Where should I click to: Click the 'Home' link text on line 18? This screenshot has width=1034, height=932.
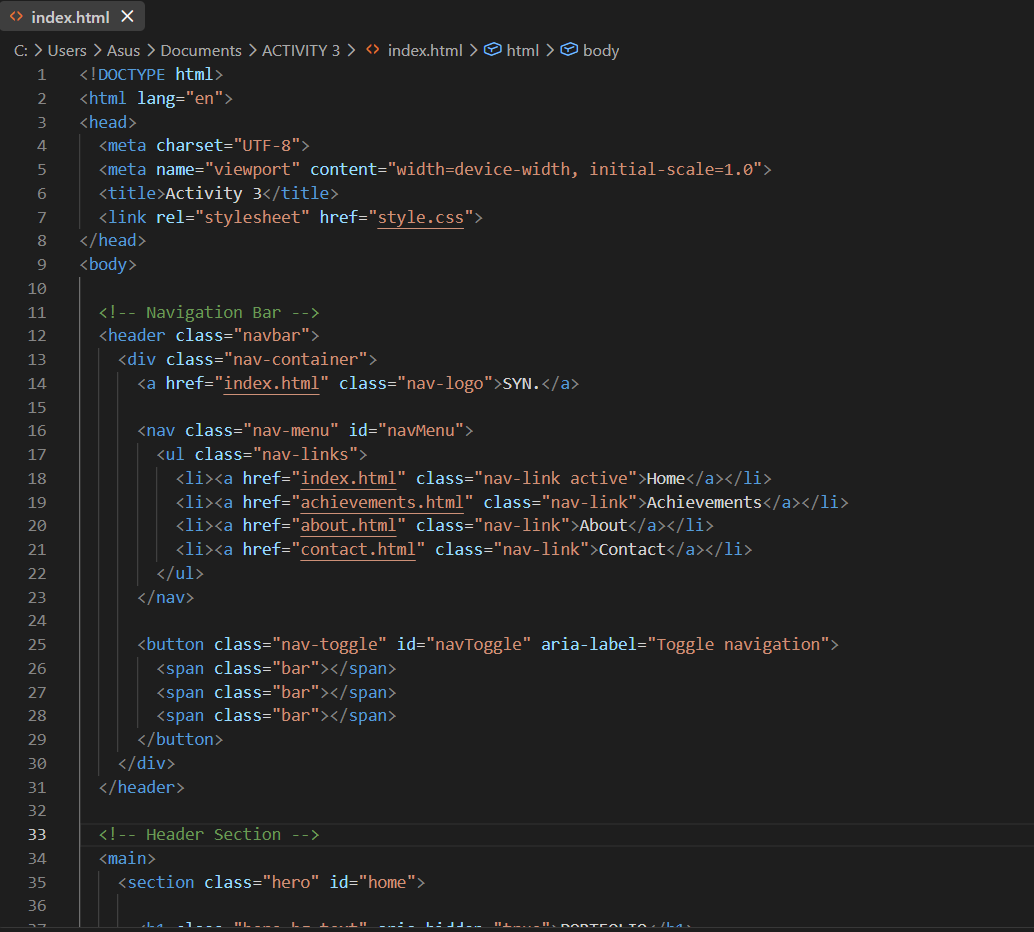tap(666, 478)
